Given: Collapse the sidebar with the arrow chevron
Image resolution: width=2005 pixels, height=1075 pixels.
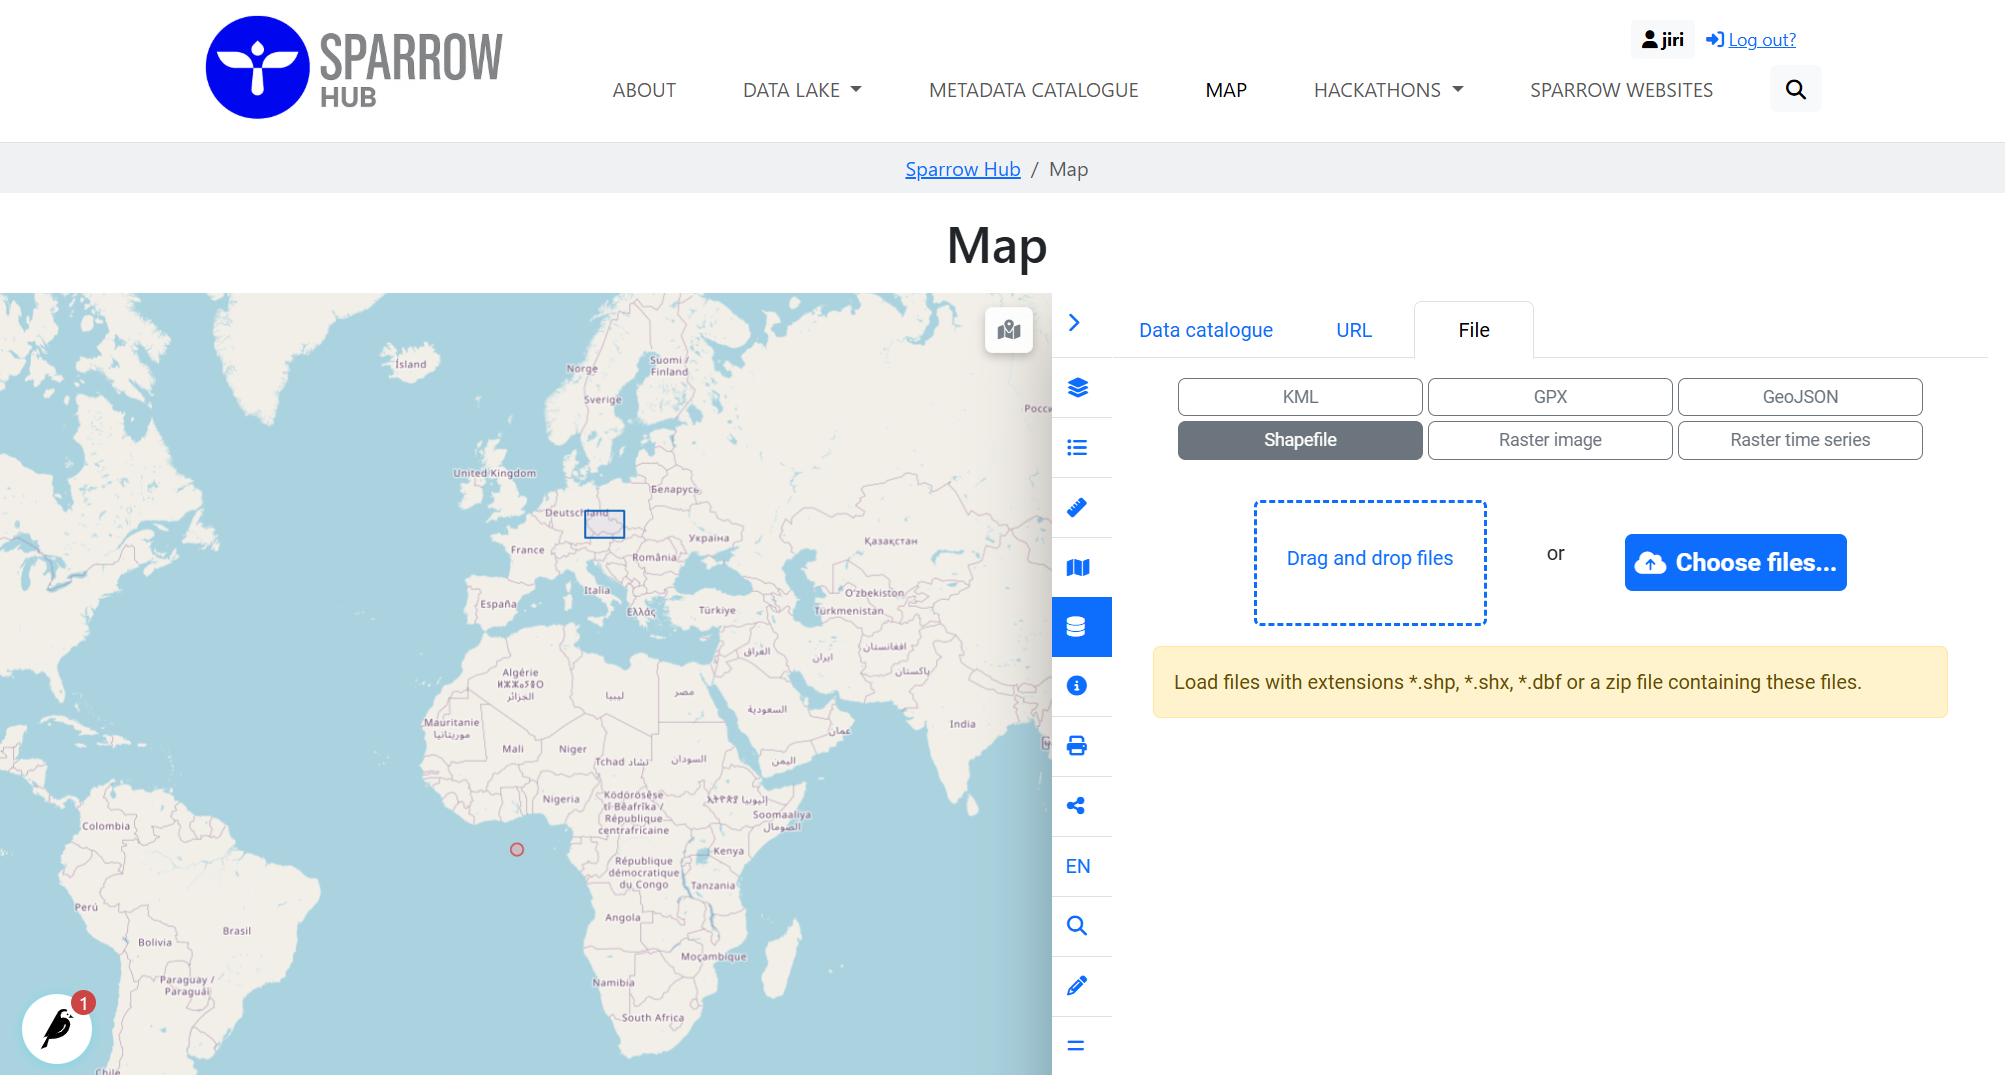Looking at the screenshot, I should click(x=1074, y=323).
